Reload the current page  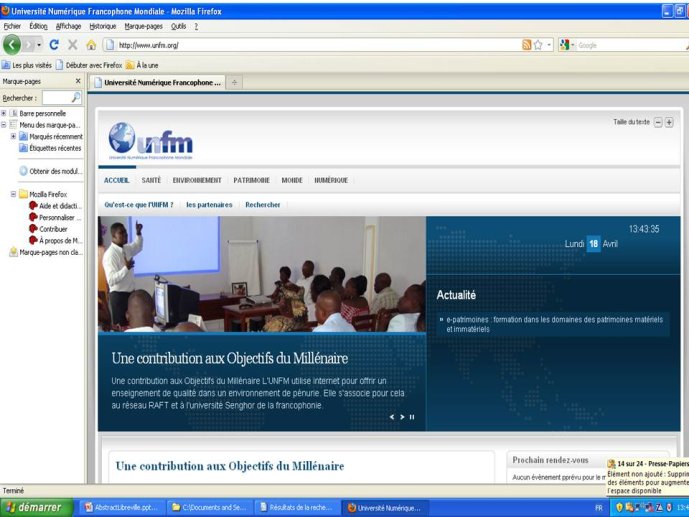coord(54,45)
